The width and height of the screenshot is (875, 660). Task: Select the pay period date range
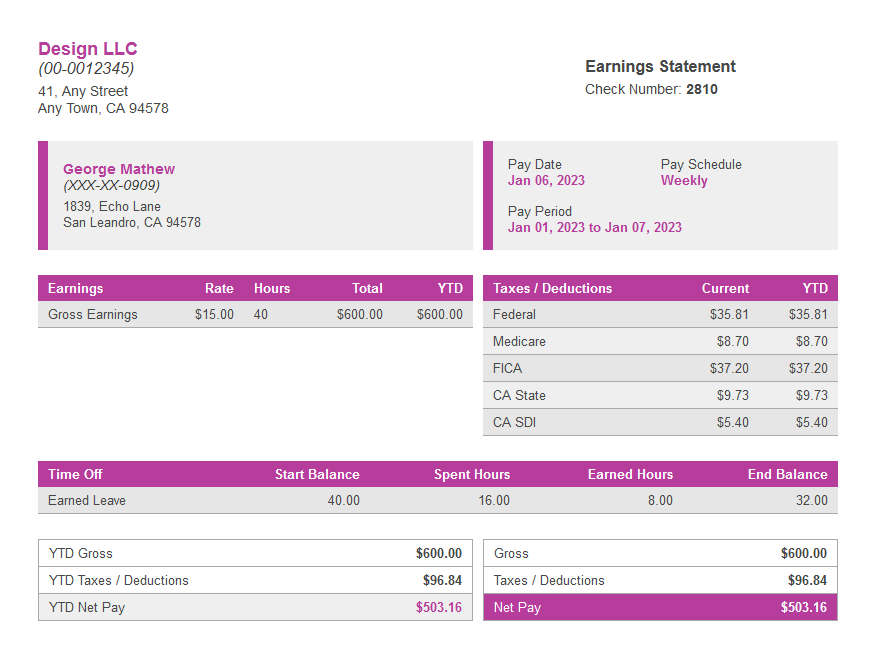coord(595,228)
